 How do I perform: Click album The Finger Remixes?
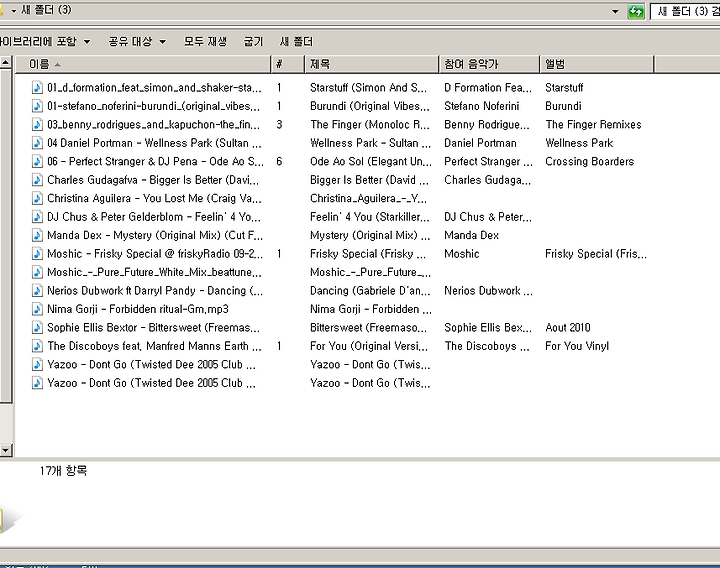point(593,124)
